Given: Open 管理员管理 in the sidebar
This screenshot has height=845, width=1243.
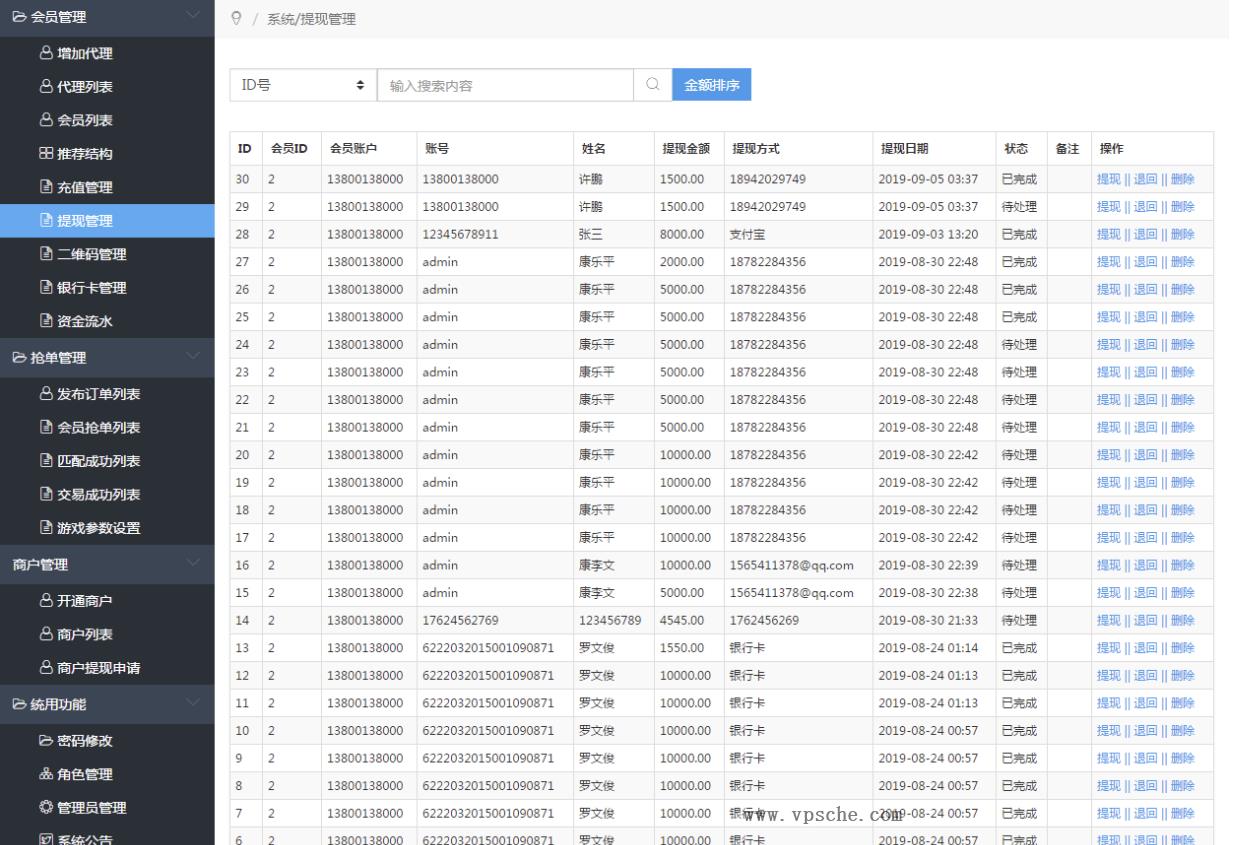Looking at the screenshot, I should (x=107, y=808).
